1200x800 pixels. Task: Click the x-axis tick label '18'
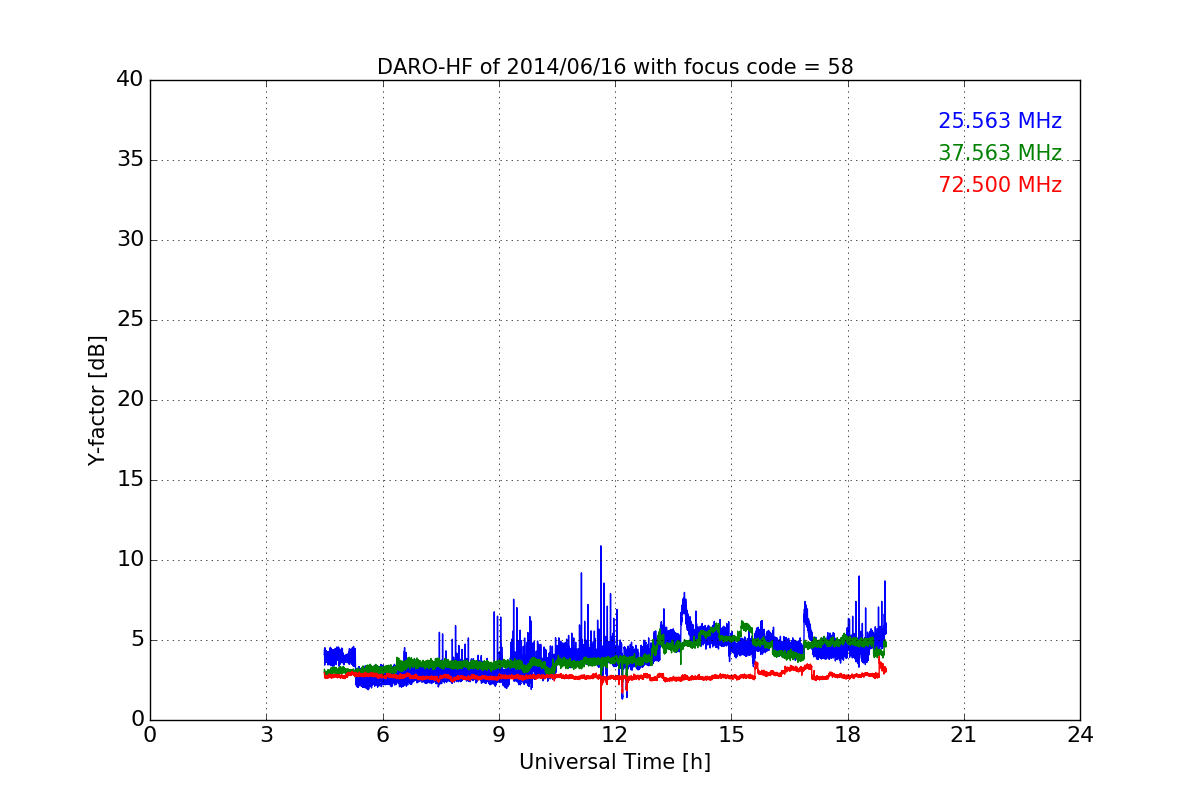[x=848, y=735]
